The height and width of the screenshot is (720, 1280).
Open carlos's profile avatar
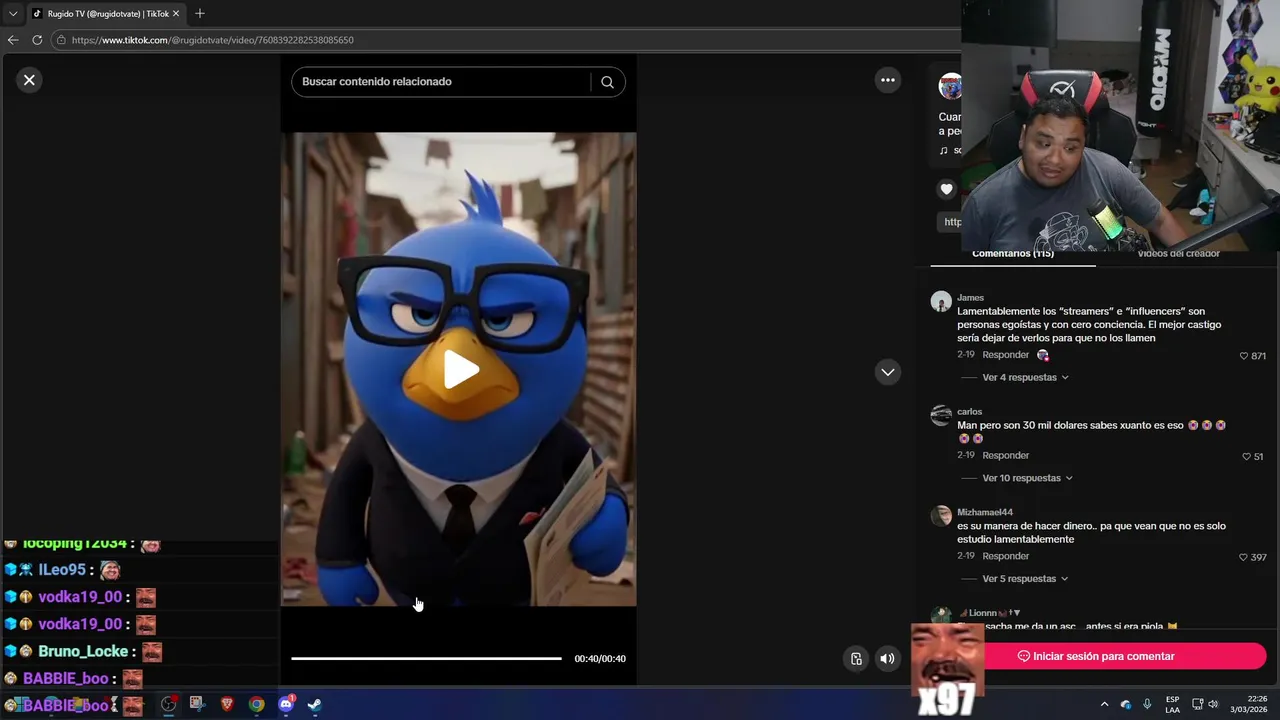[x=941, y=415]
